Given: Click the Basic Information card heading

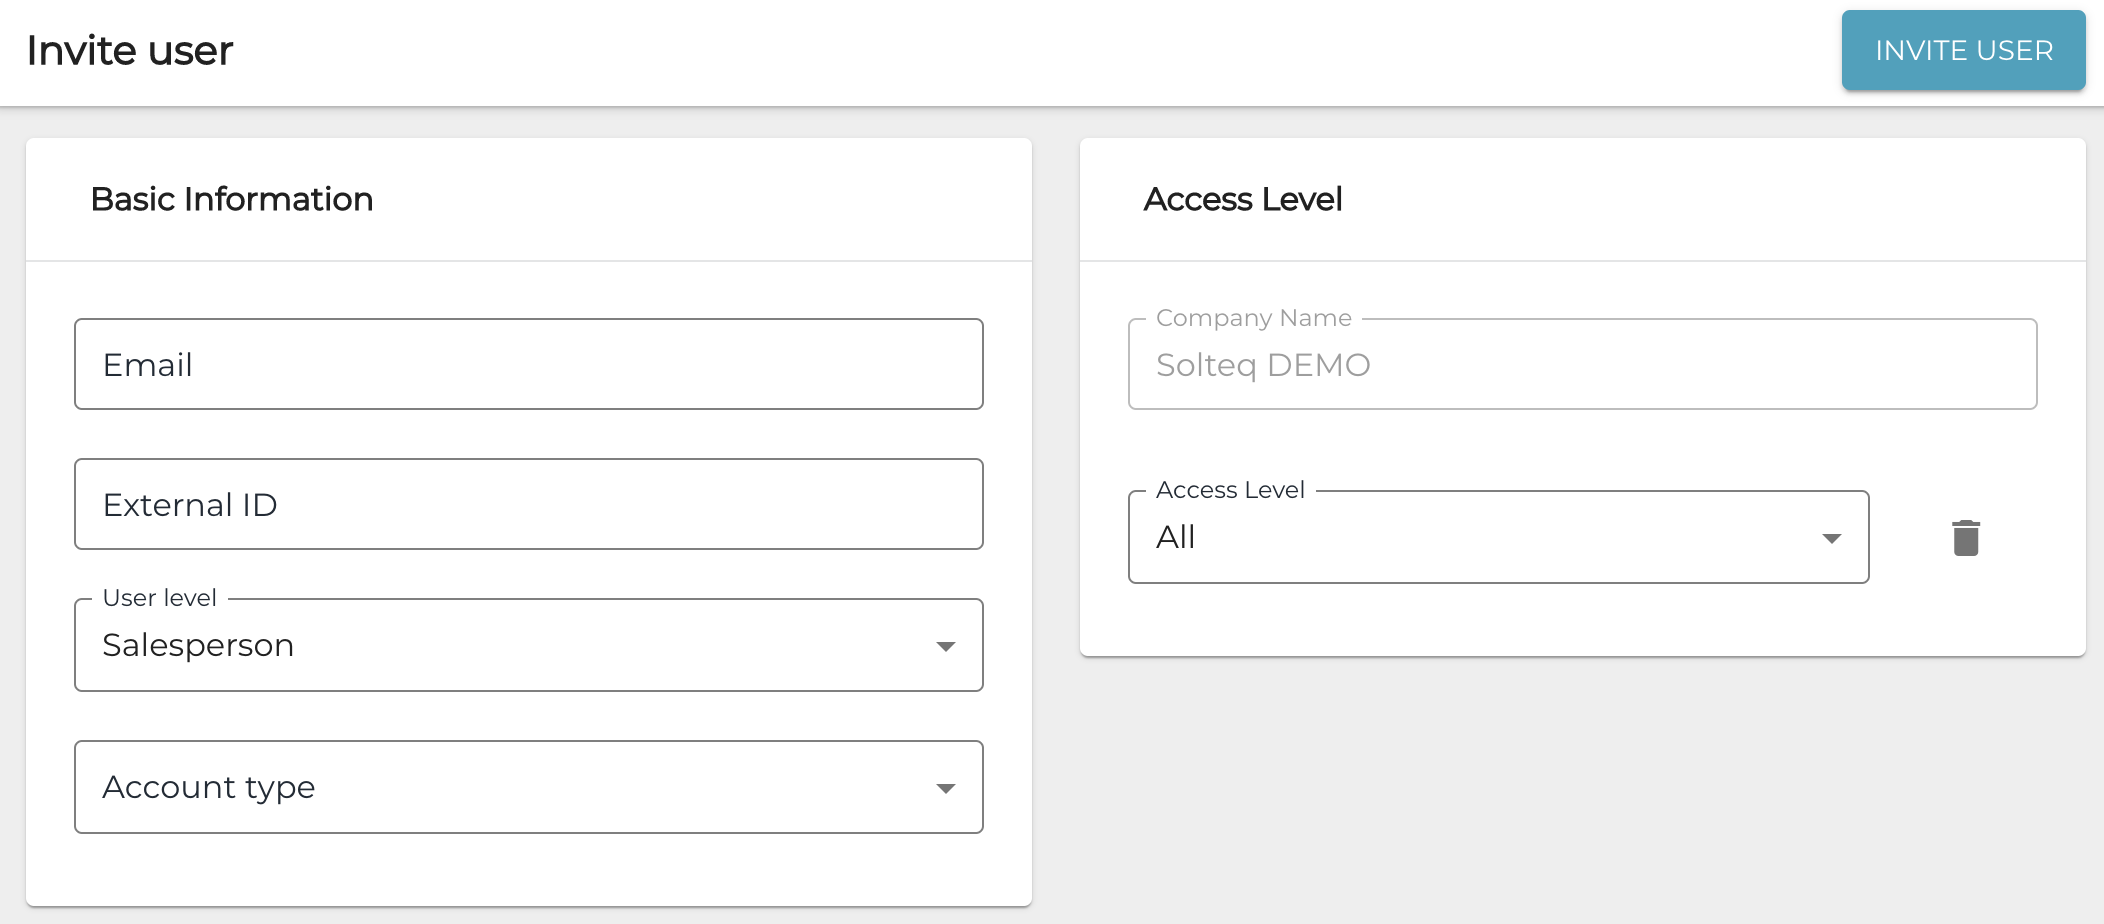Looking at the screenshot, I should coord(231,199).
